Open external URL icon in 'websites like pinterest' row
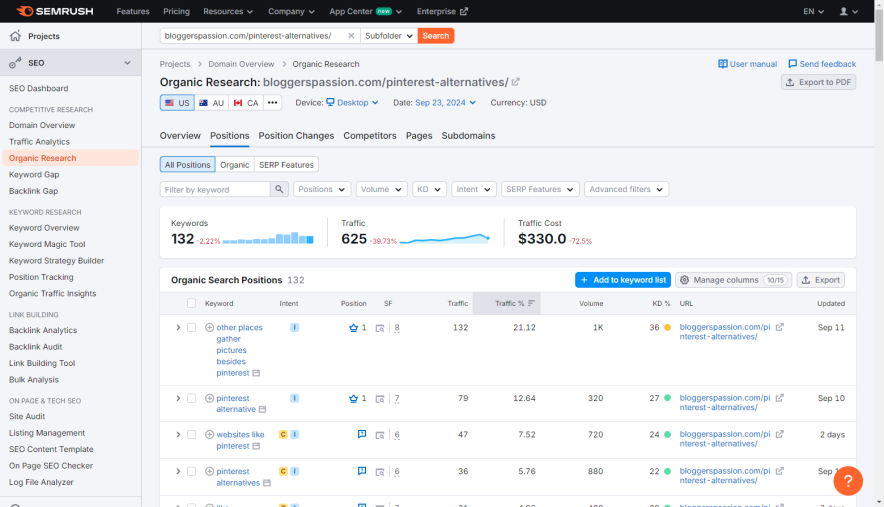884x507 pixels. click(780, 434)
